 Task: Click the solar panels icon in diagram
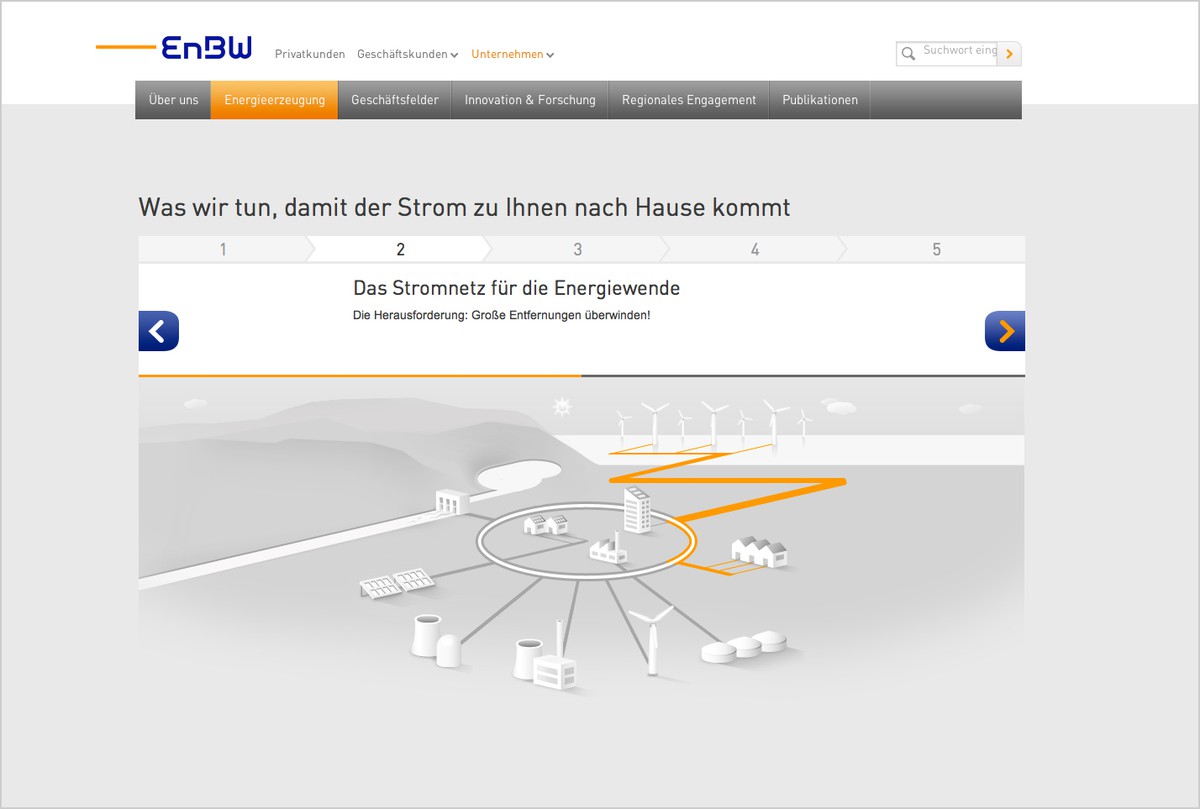coord(396,583)
